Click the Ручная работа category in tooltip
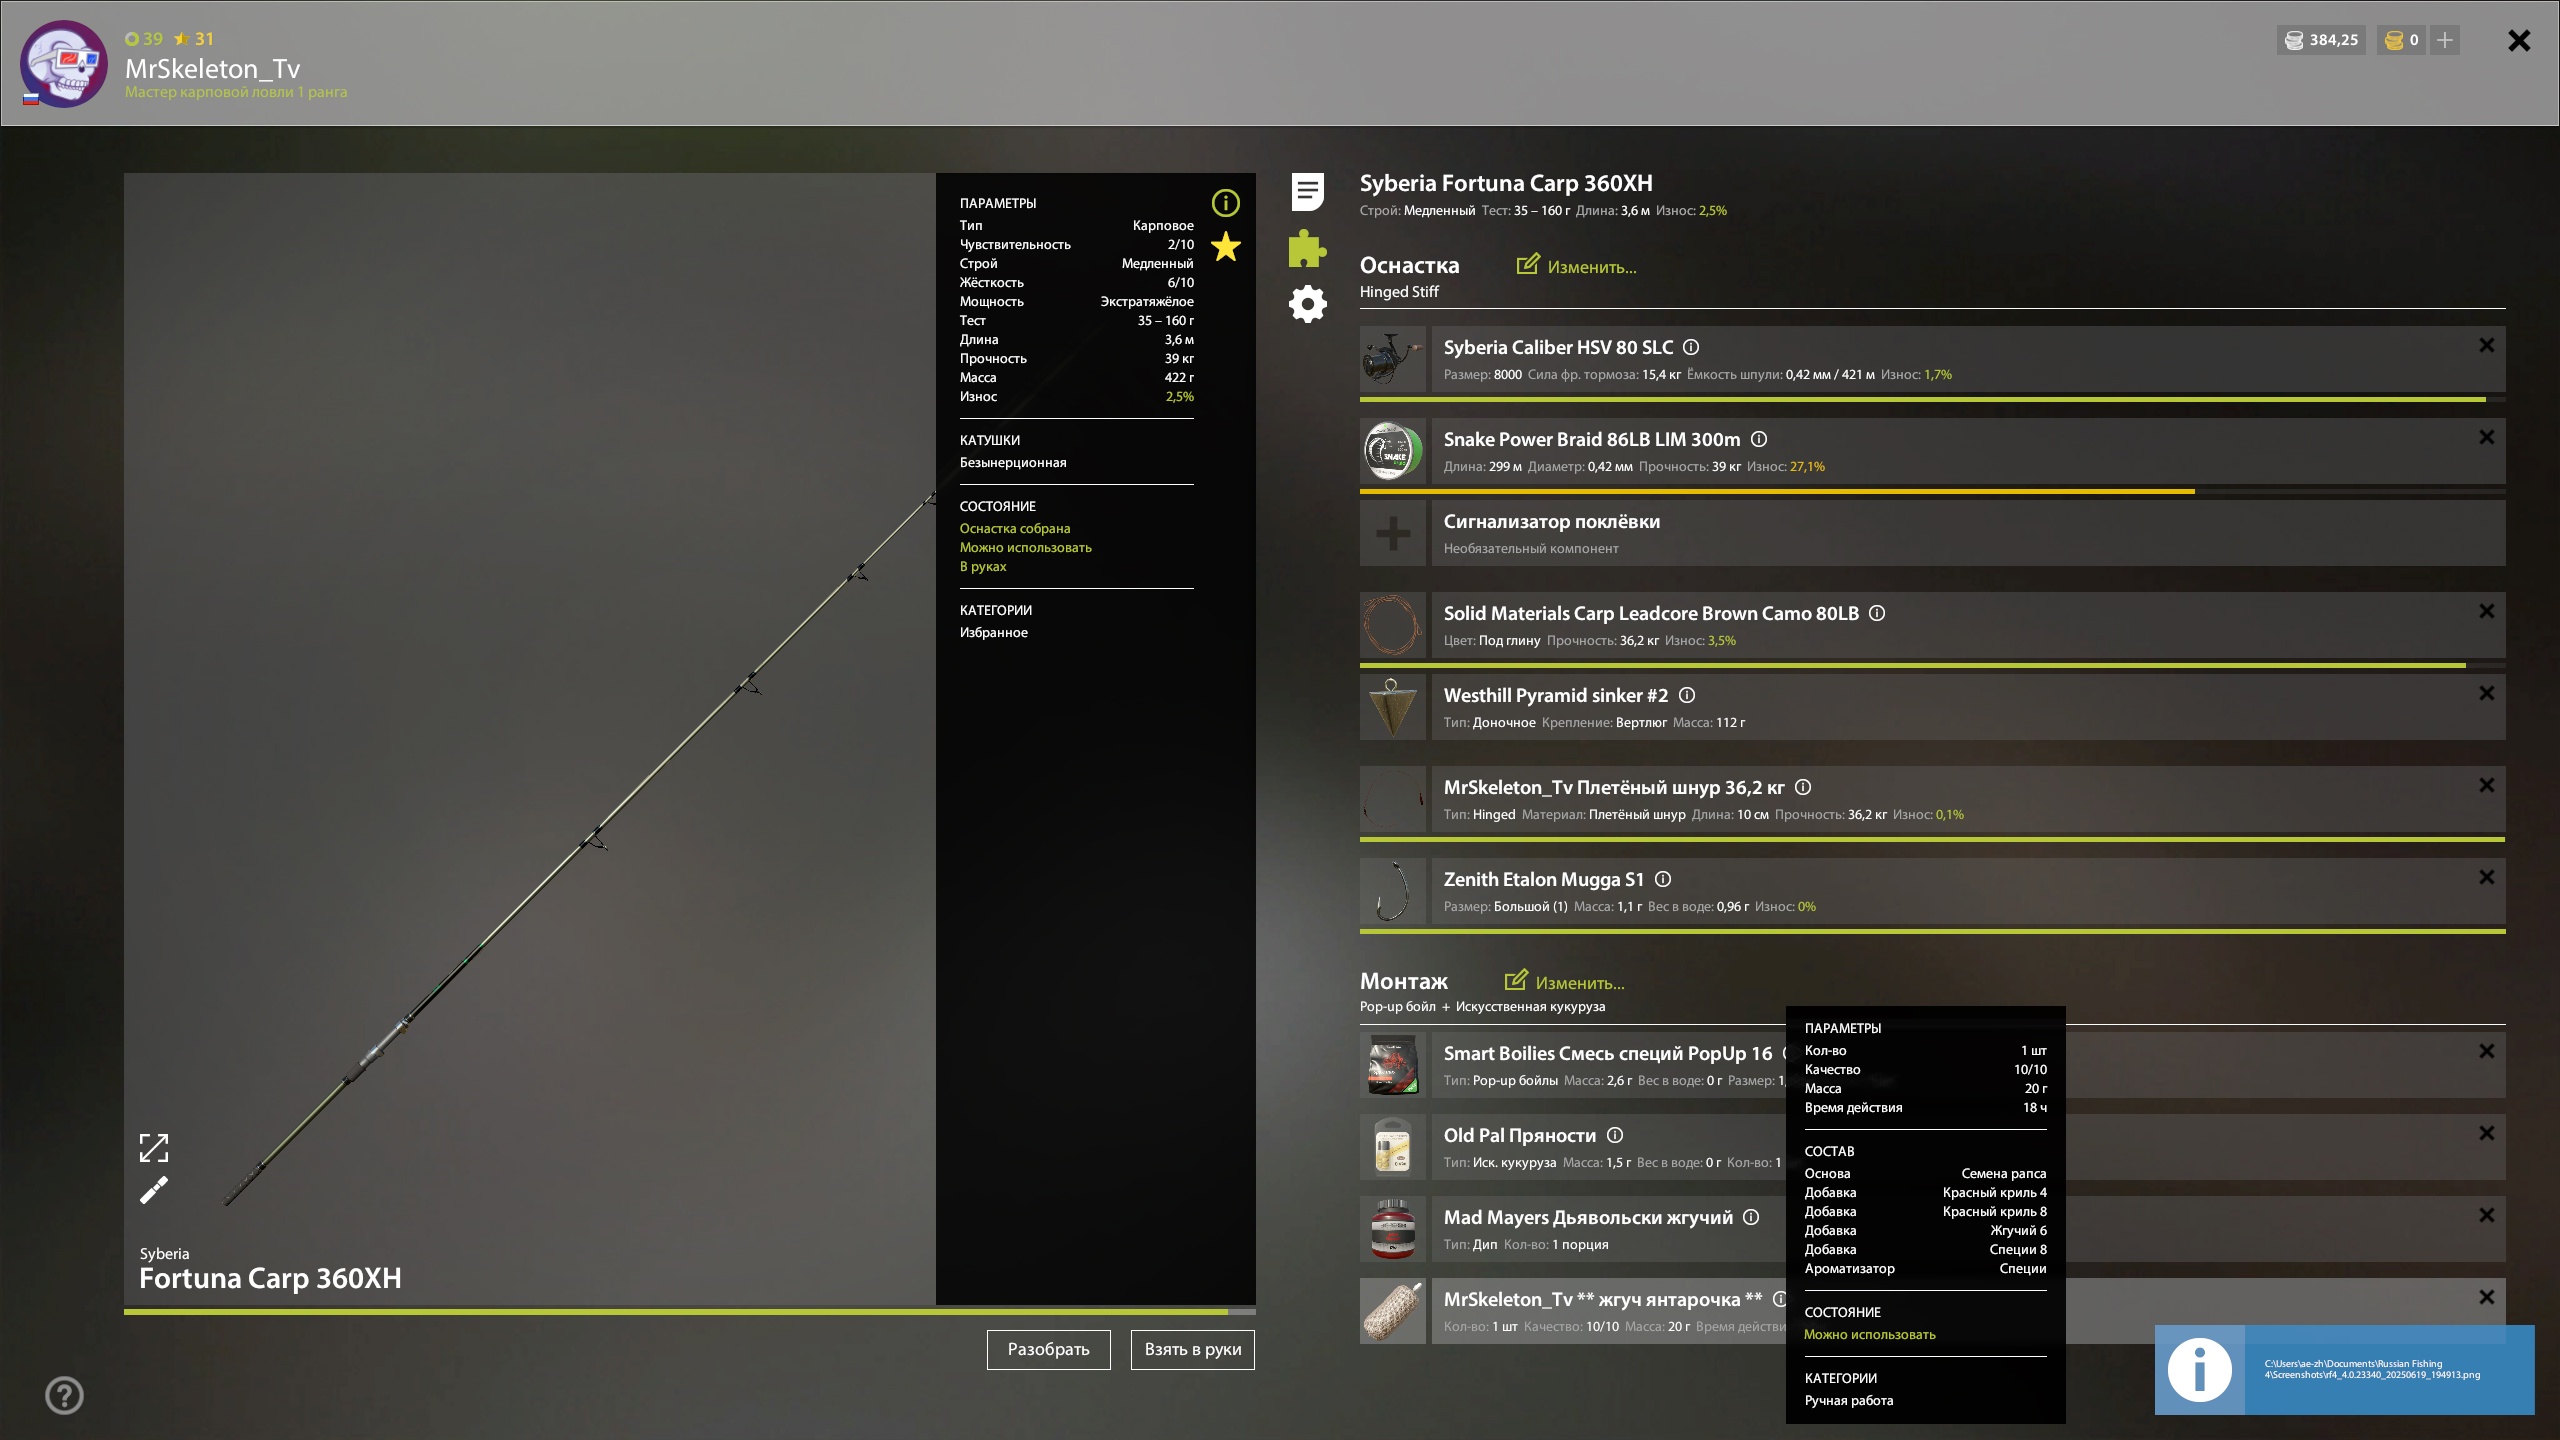Image resolution: width=2560 pixels, height=1440 pixels. pos(1848,1400)
